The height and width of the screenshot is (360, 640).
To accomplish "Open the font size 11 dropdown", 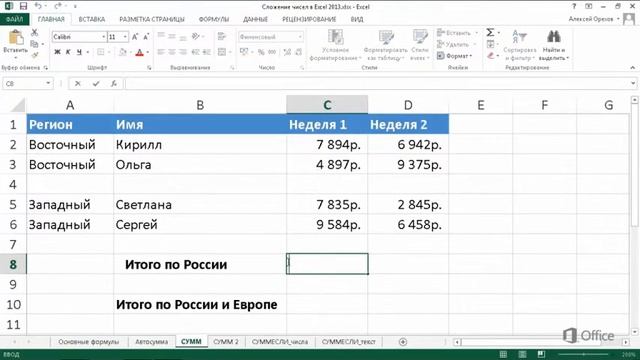I will (x=125, y=37).
